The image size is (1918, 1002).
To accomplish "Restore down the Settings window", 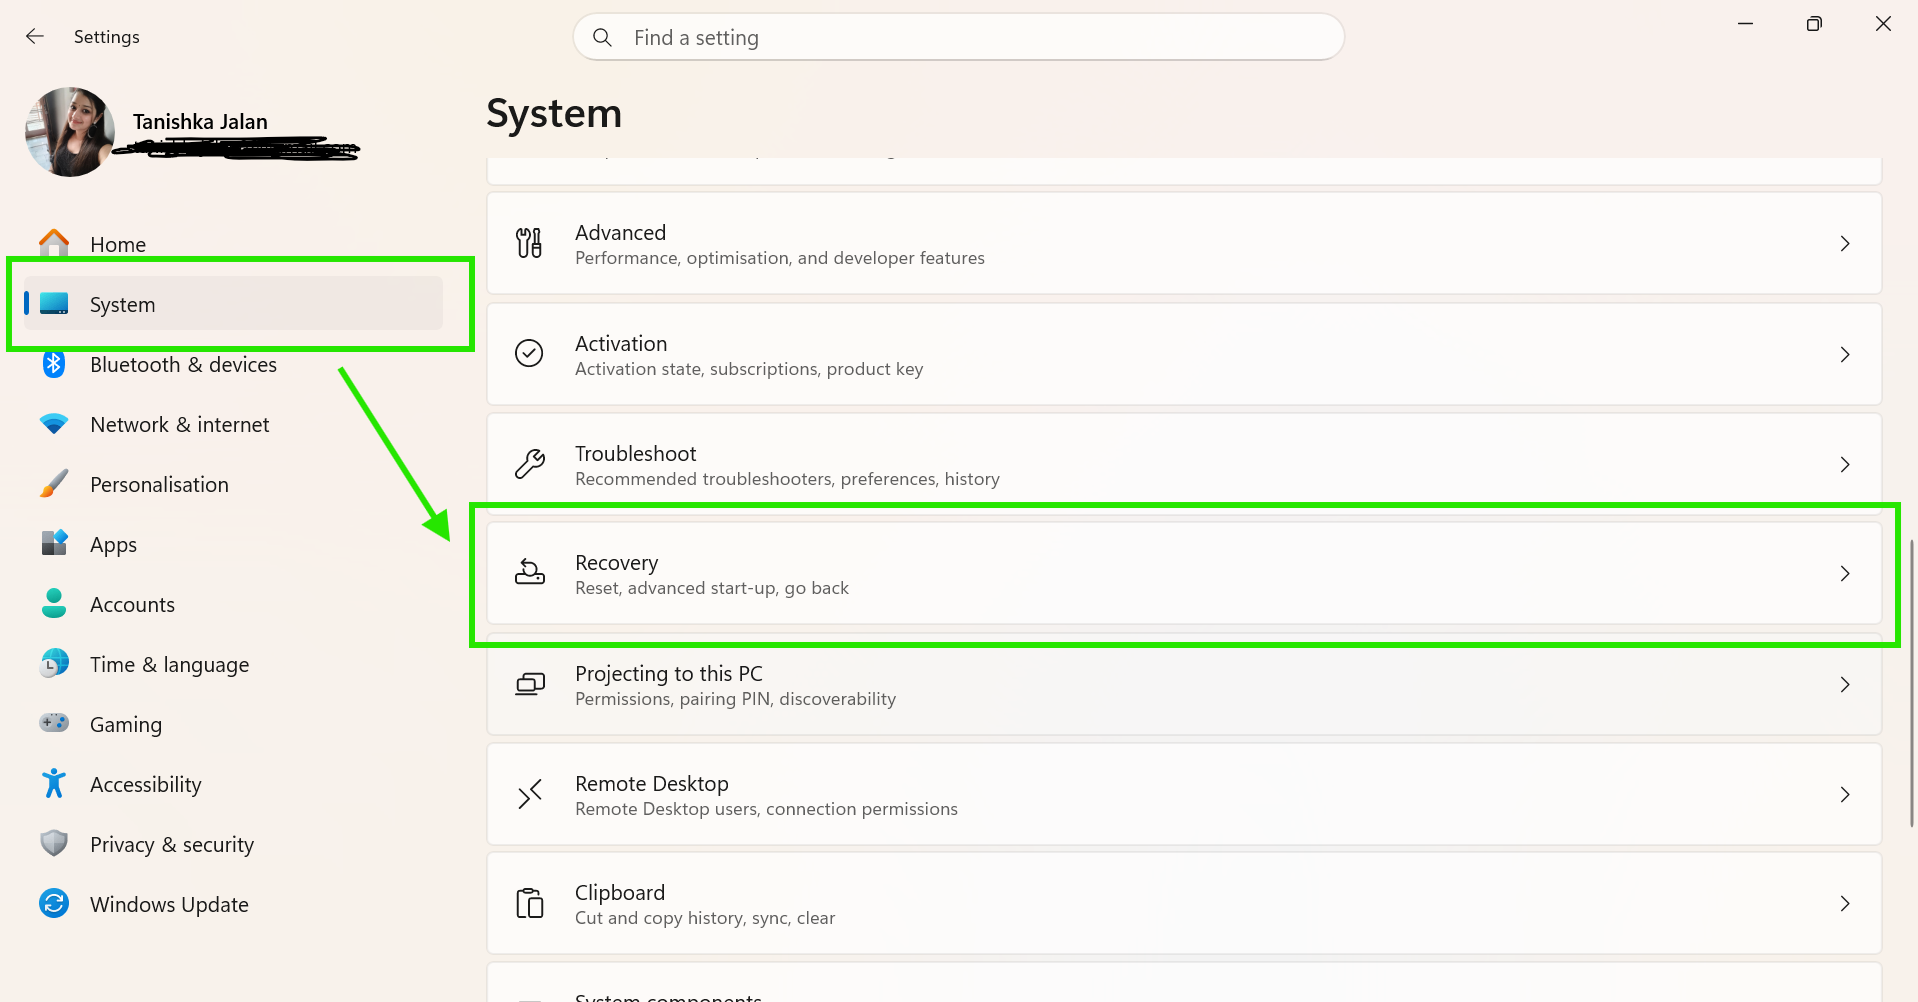I will 1814,23.
